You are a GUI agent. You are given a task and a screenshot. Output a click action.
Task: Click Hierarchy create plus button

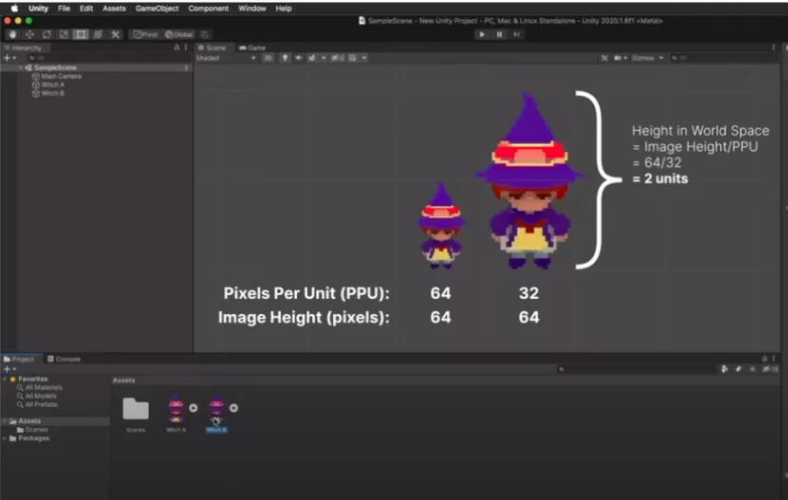(10, 58)
